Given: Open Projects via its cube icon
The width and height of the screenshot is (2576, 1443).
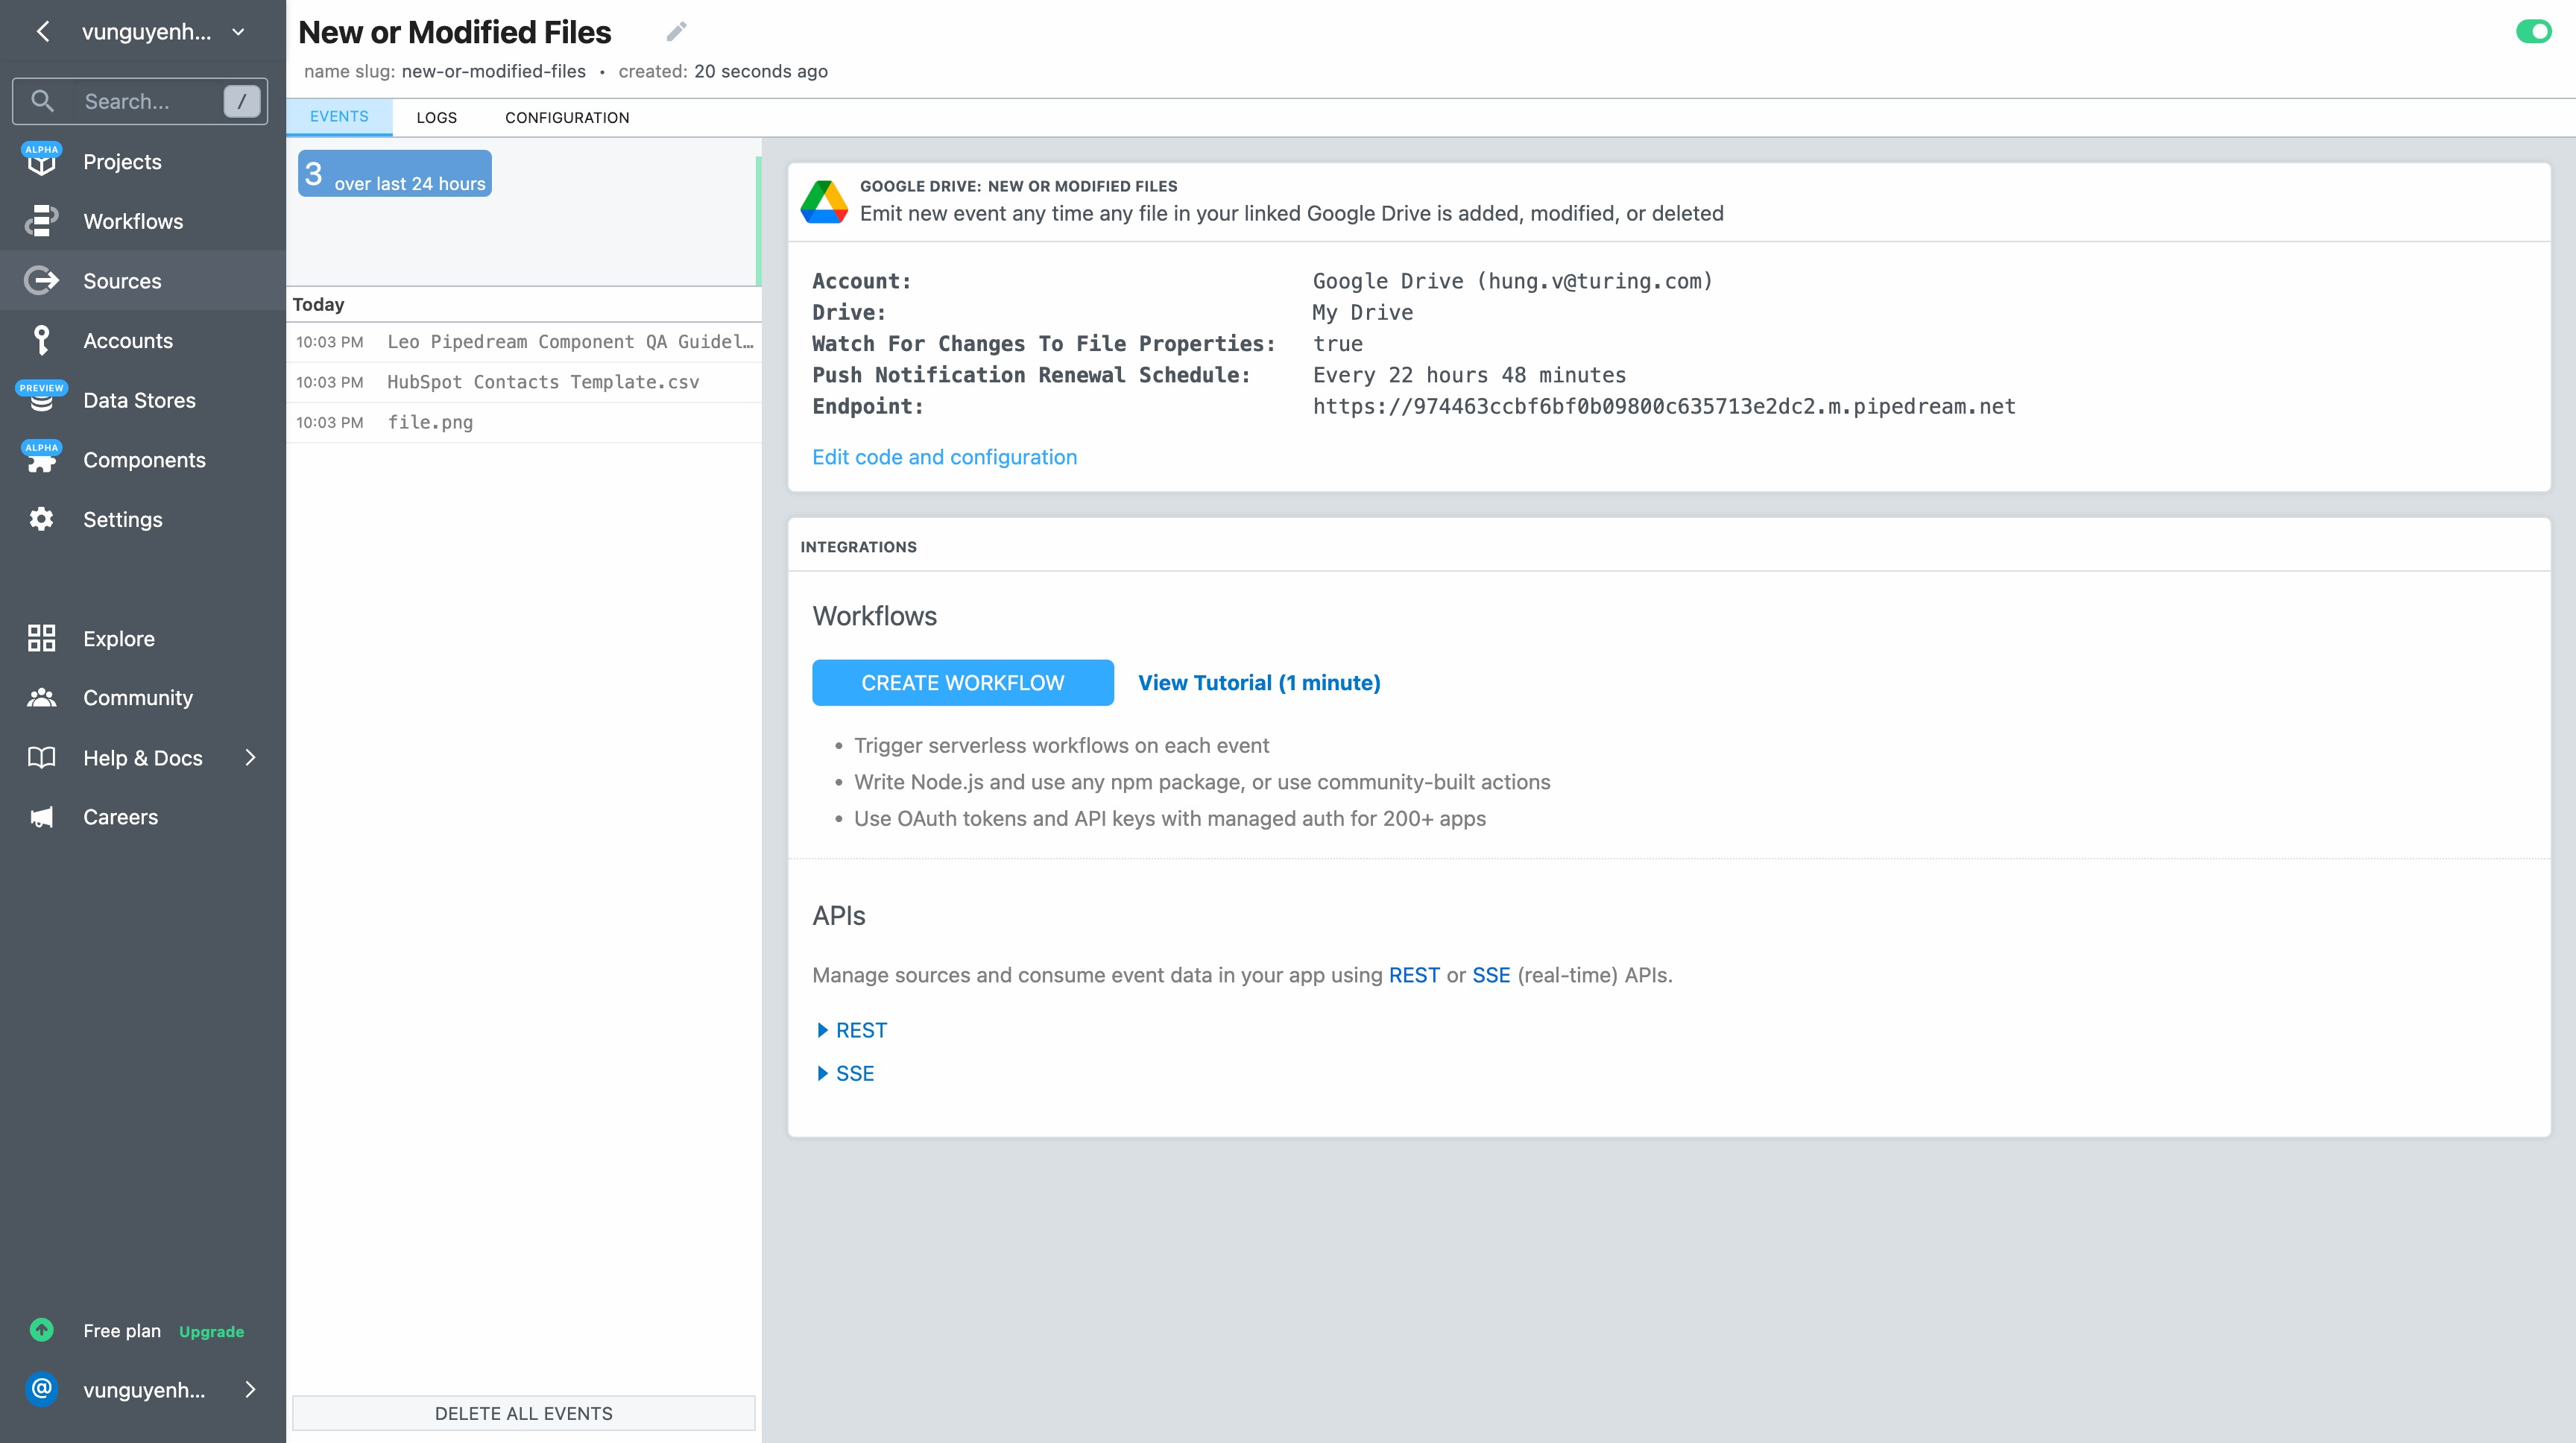Looking at the screenshot, I should point(41,161).
